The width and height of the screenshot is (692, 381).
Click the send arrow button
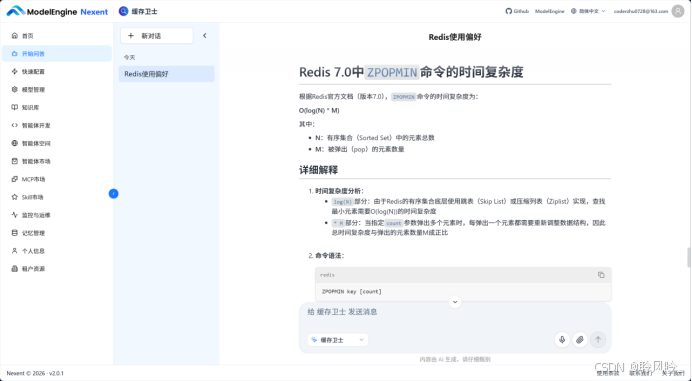pyautogui.click(x=598, y=340)
